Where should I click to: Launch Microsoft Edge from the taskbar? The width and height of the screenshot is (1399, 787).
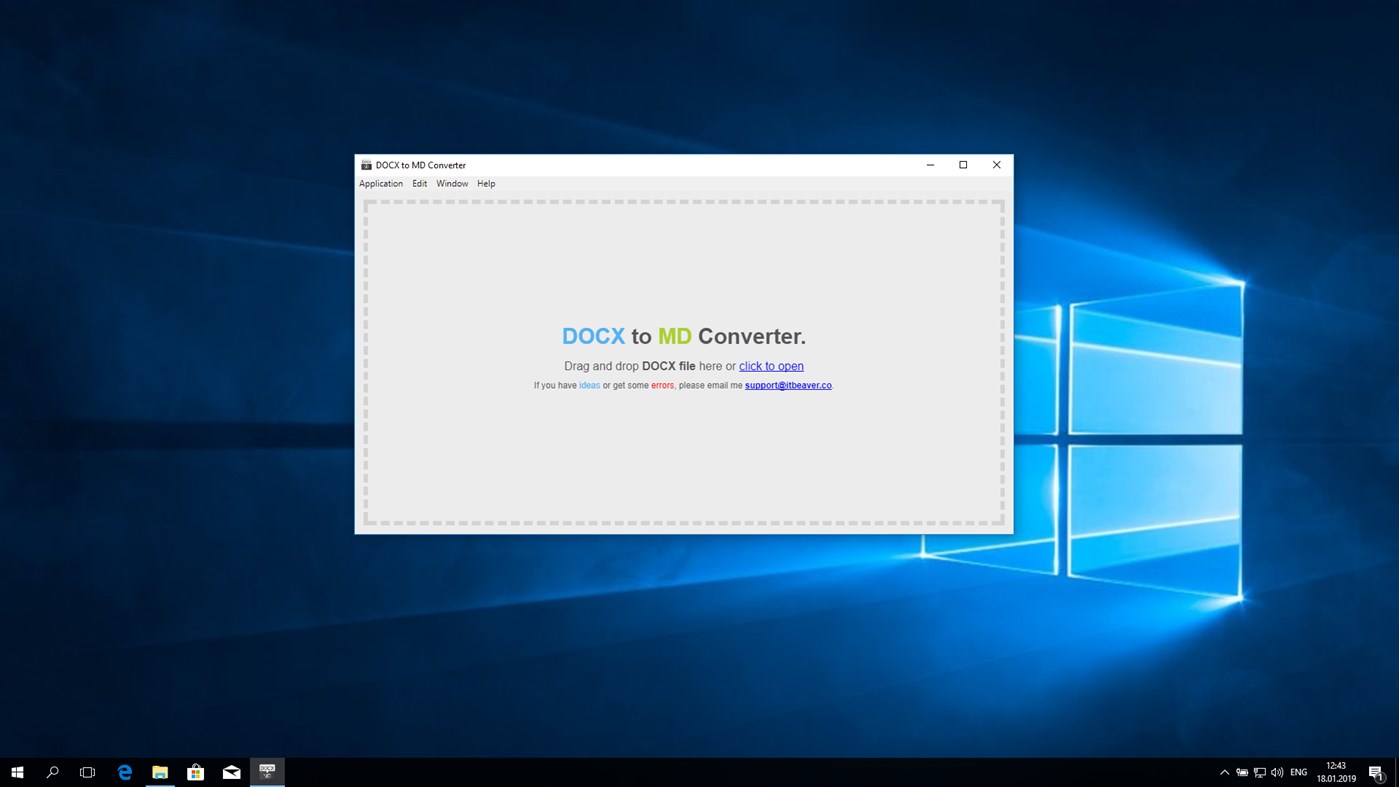click(x=123, y=771)
